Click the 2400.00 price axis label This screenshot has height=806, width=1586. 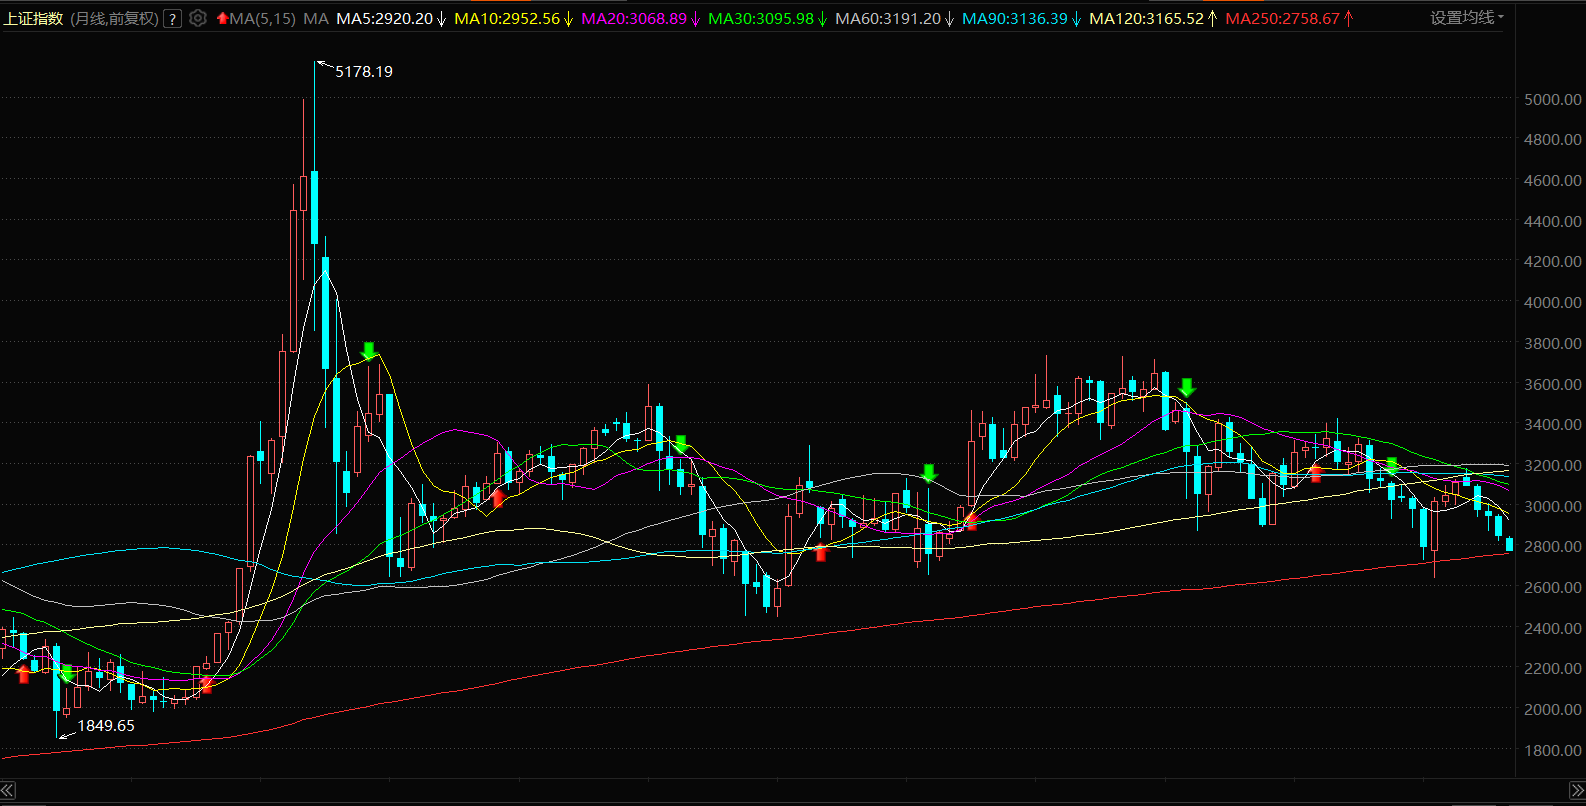coord(1553,628)
